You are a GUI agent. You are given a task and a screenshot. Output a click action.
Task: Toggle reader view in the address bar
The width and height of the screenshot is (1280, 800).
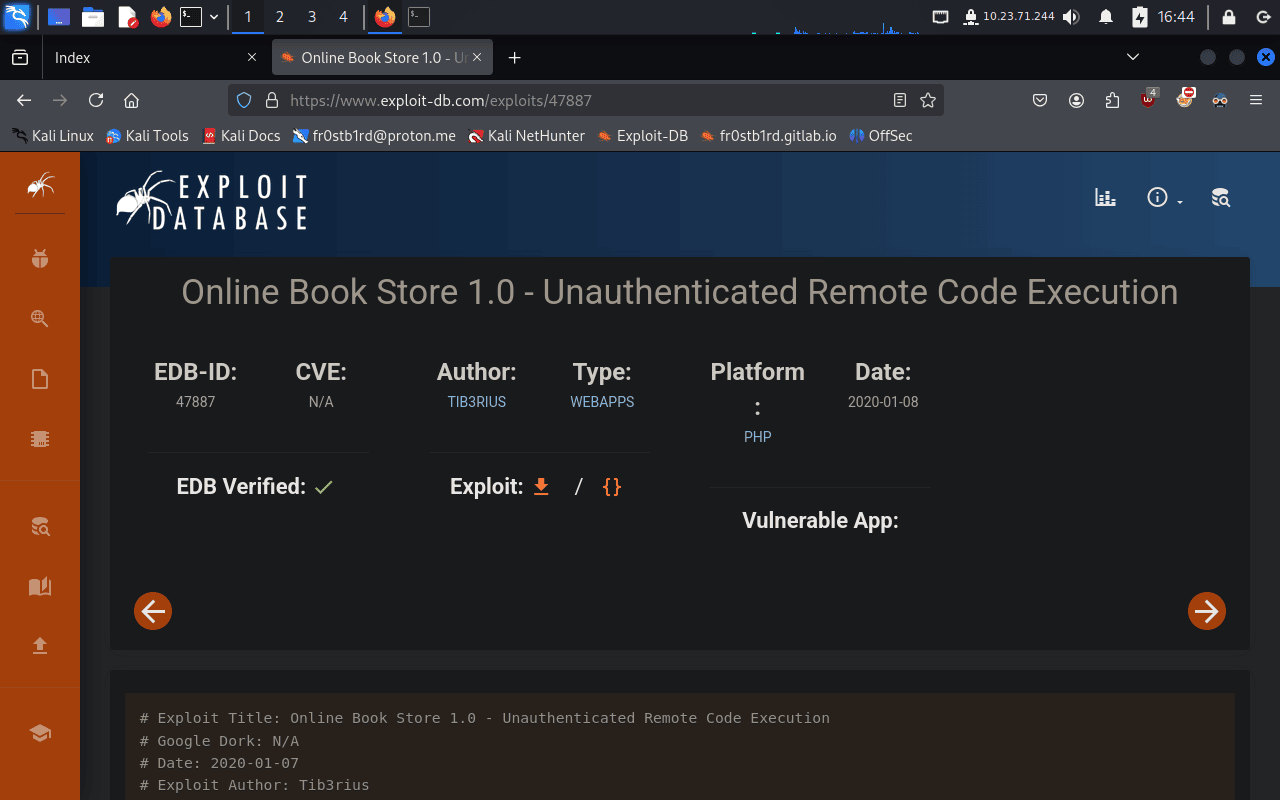pos(900,100)
